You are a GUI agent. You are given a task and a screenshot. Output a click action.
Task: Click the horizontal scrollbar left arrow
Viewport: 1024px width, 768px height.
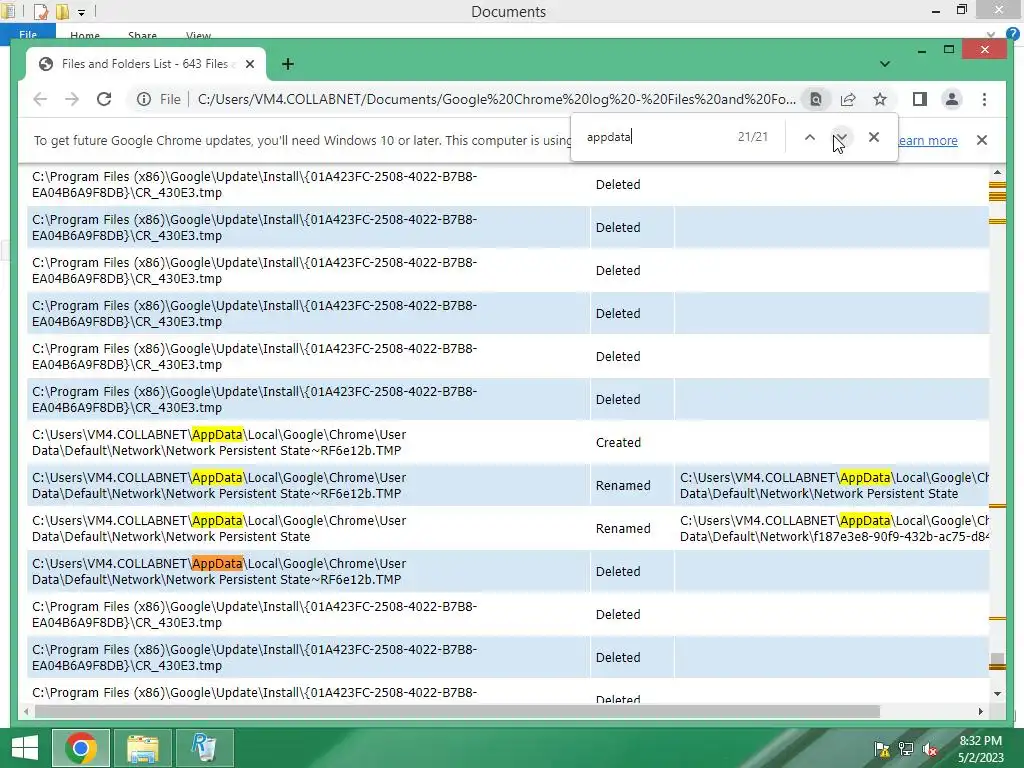click(26, 711)
